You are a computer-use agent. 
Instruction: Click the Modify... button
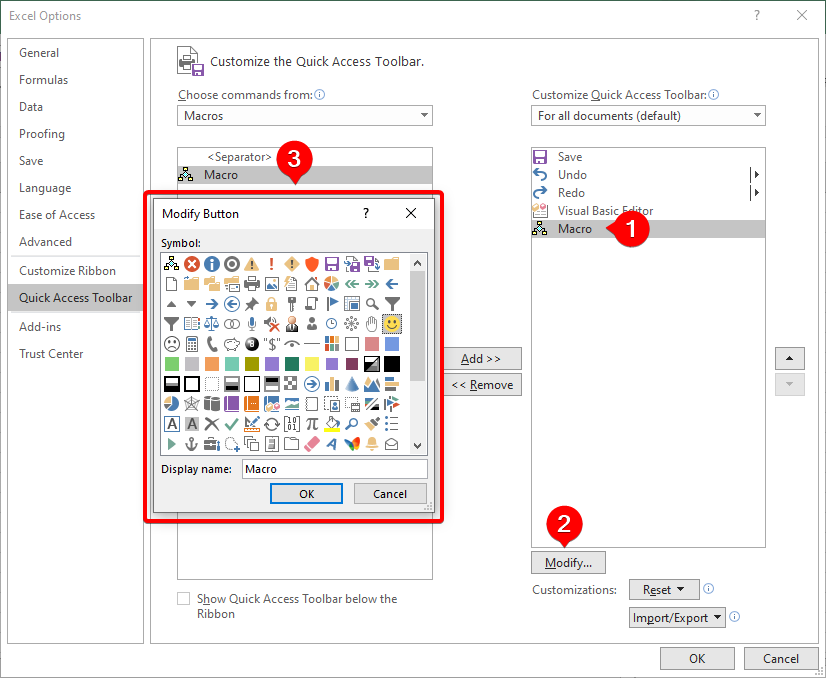coord(568,563)
